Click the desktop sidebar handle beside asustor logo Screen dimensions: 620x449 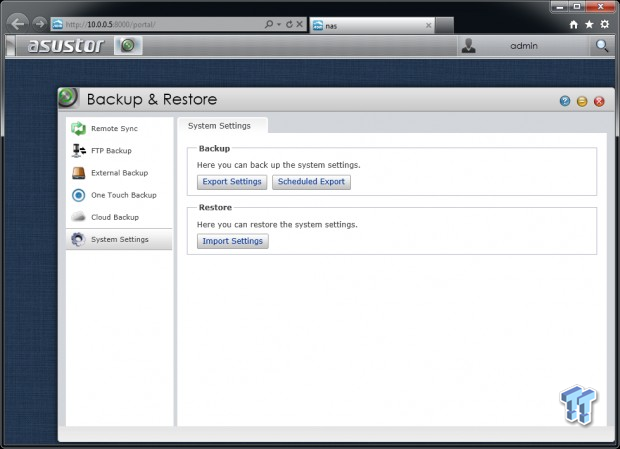[x=11, y=45]
